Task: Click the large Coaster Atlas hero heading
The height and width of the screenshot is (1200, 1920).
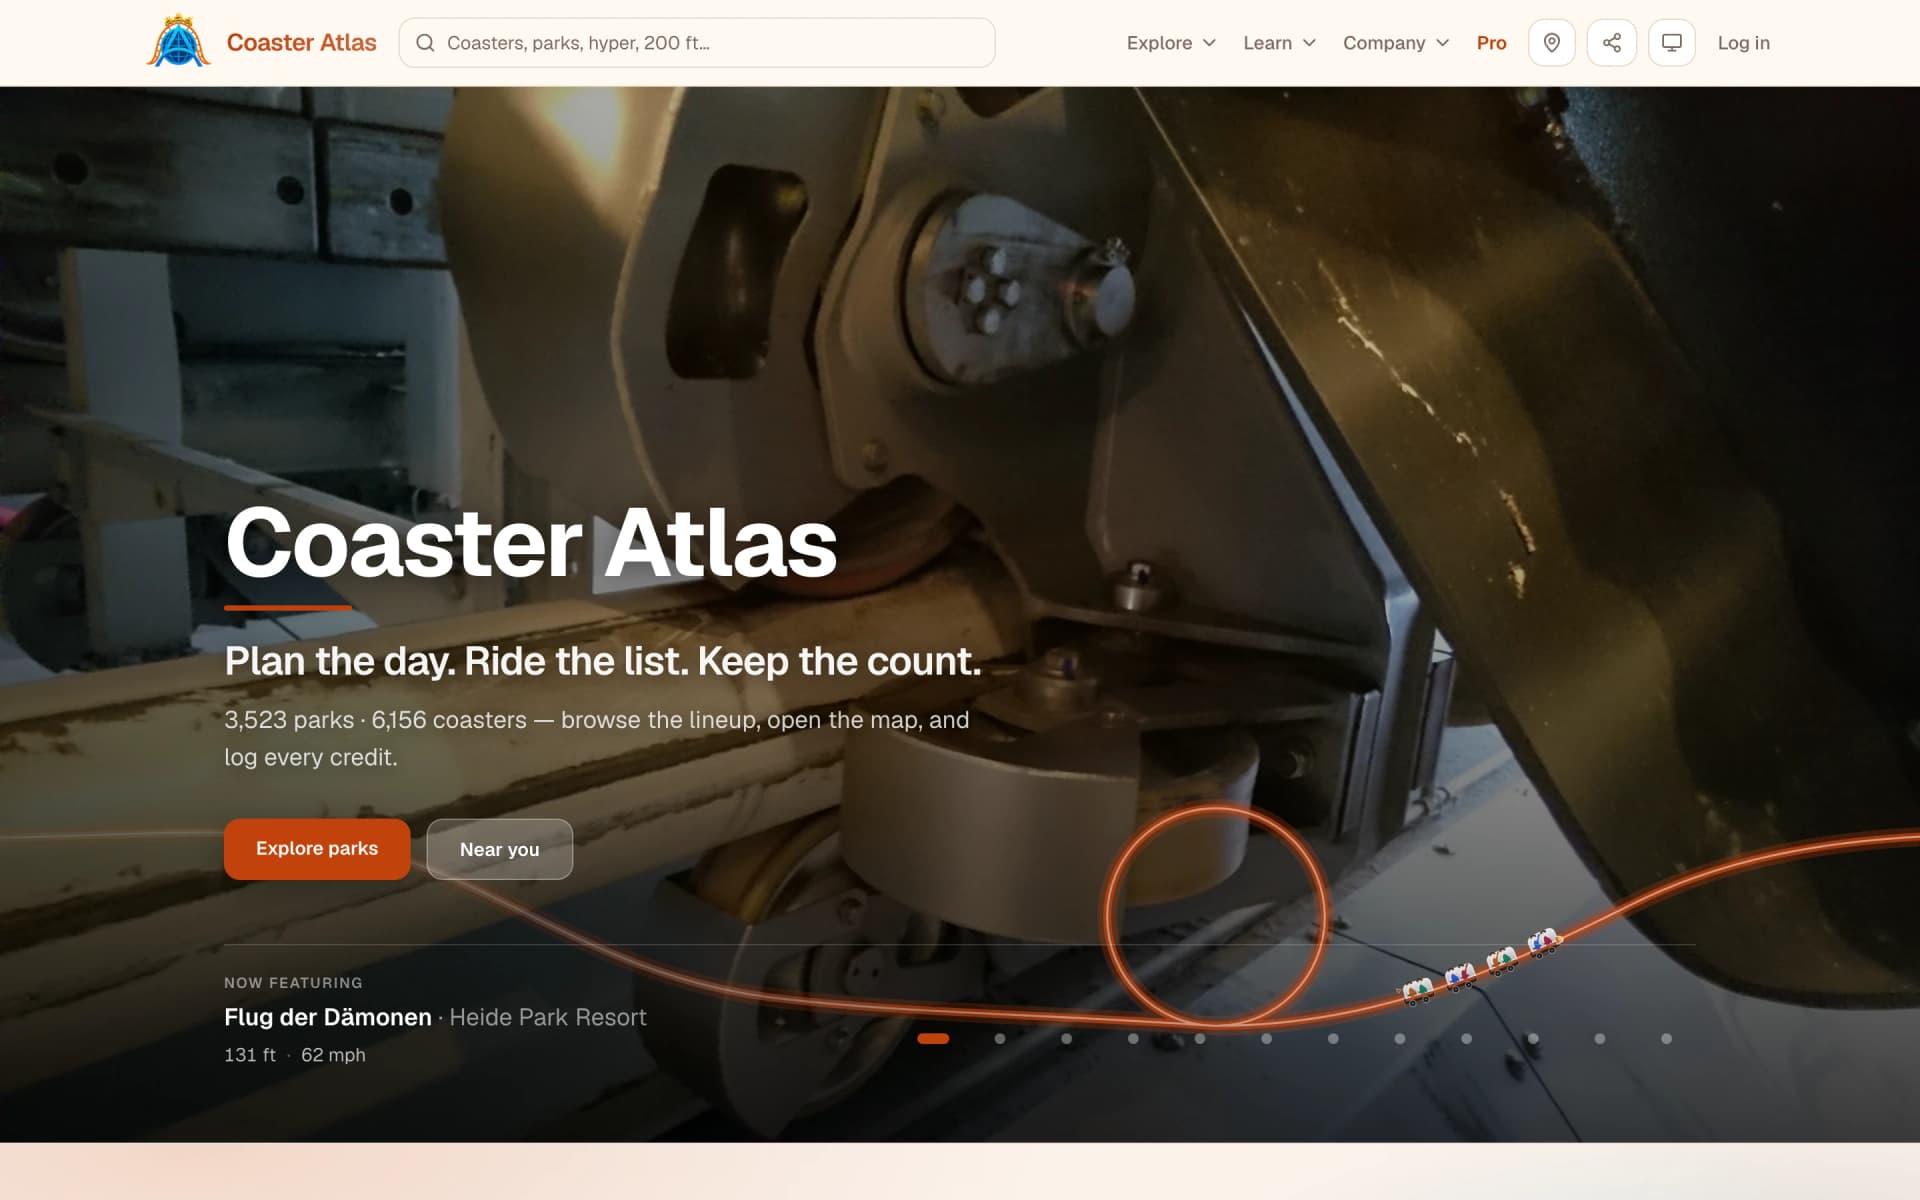Action: click(x=531, y=542)
